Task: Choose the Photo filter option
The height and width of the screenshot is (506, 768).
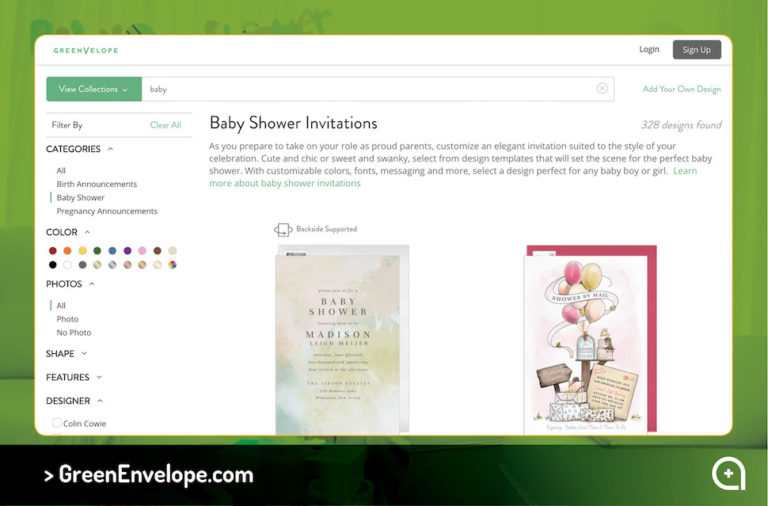Action: point(67,319)
